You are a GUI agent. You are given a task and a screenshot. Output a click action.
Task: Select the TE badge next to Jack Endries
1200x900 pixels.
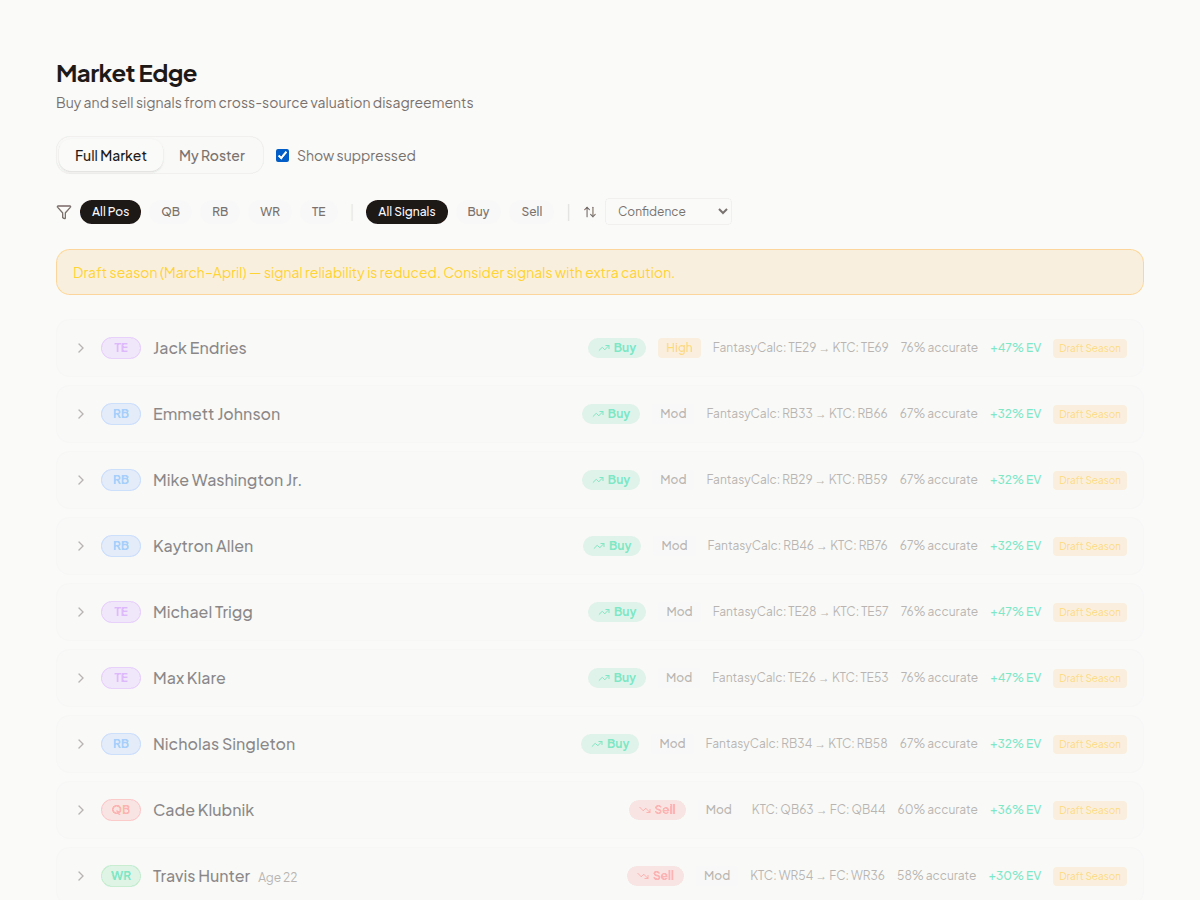point(120,347)
